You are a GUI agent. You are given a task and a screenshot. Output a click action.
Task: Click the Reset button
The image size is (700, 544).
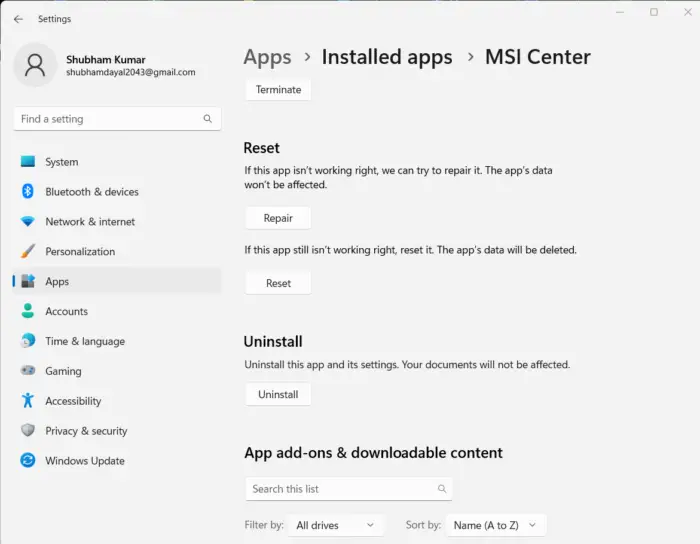point(278,283)
